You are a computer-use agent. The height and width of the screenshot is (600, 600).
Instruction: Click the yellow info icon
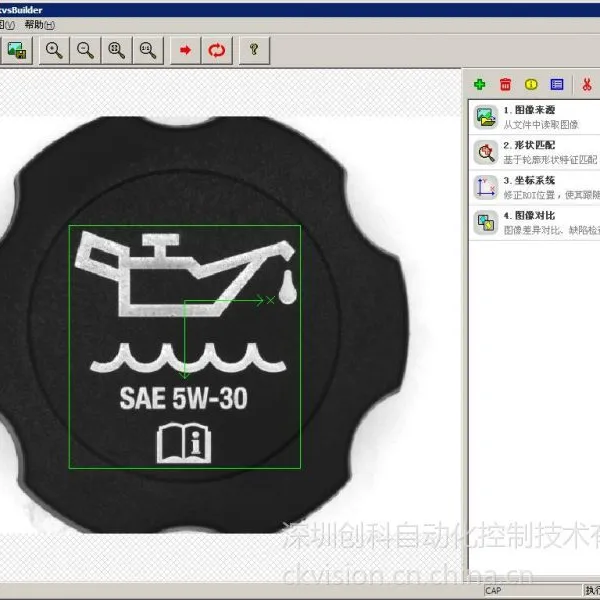coord(531,84)
